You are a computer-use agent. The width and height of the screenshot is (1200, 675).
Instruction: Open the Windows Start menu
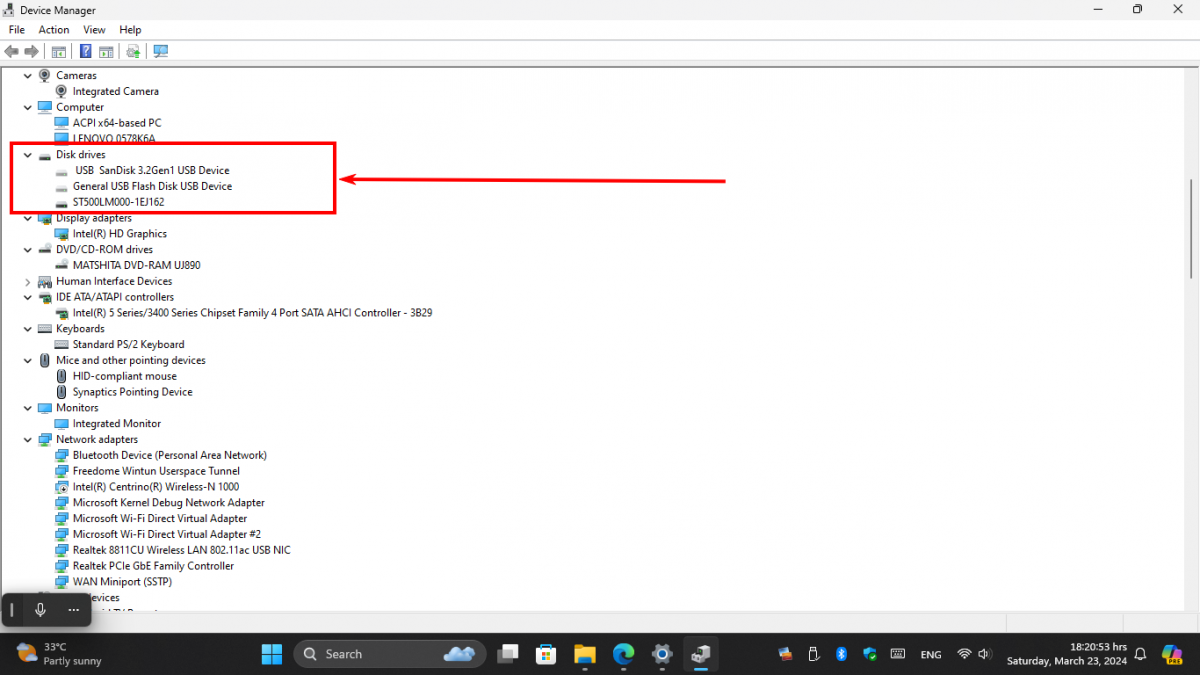[x=272, y=654]
